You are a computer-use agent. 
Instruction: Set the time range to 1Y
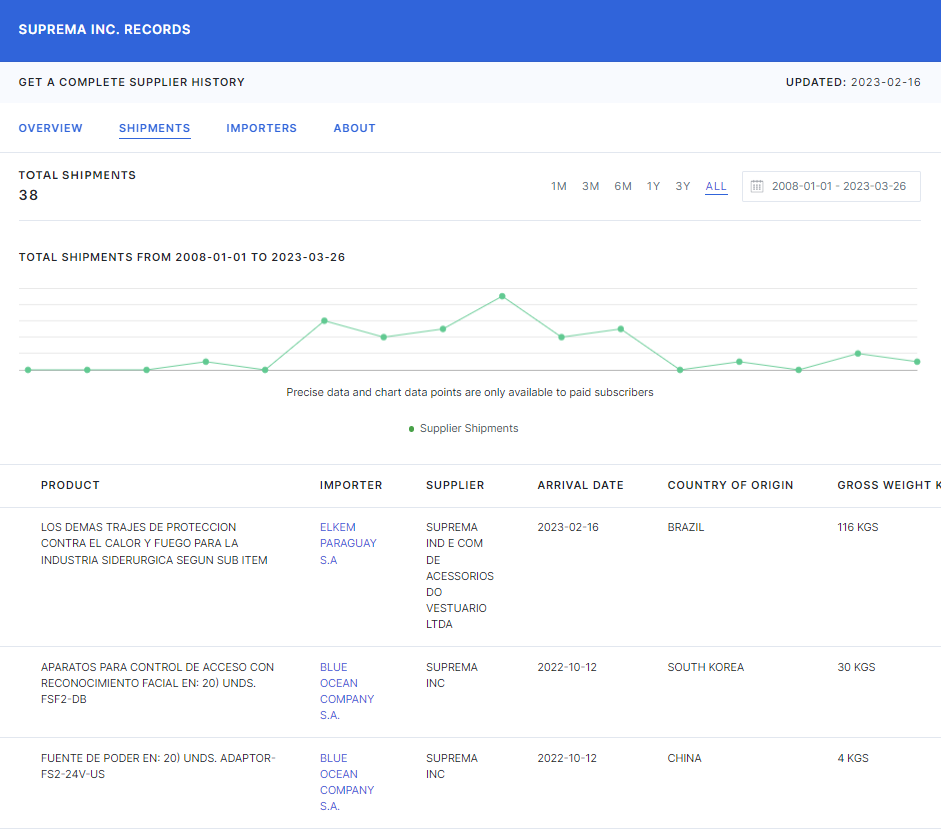click(x=653, y=186)
